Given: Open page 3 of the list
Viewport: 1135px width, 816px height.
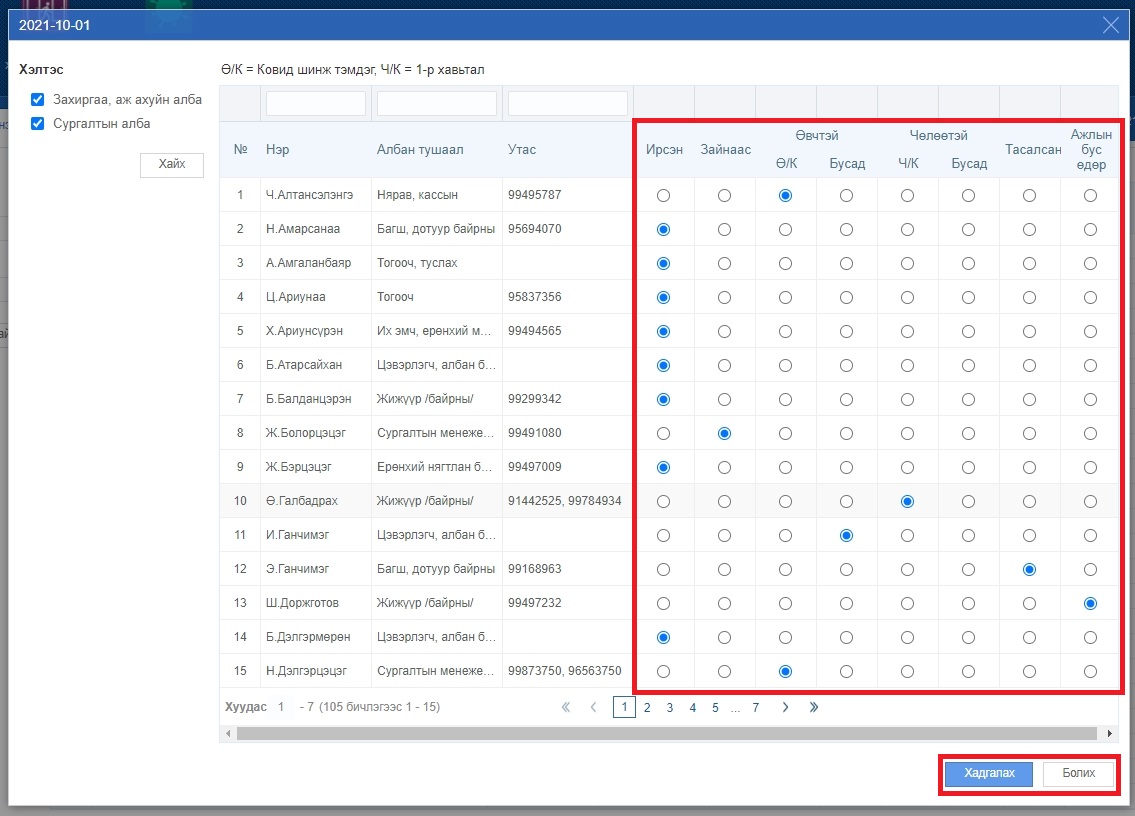Looking at the screenshot, I should [x=670, y=707].
